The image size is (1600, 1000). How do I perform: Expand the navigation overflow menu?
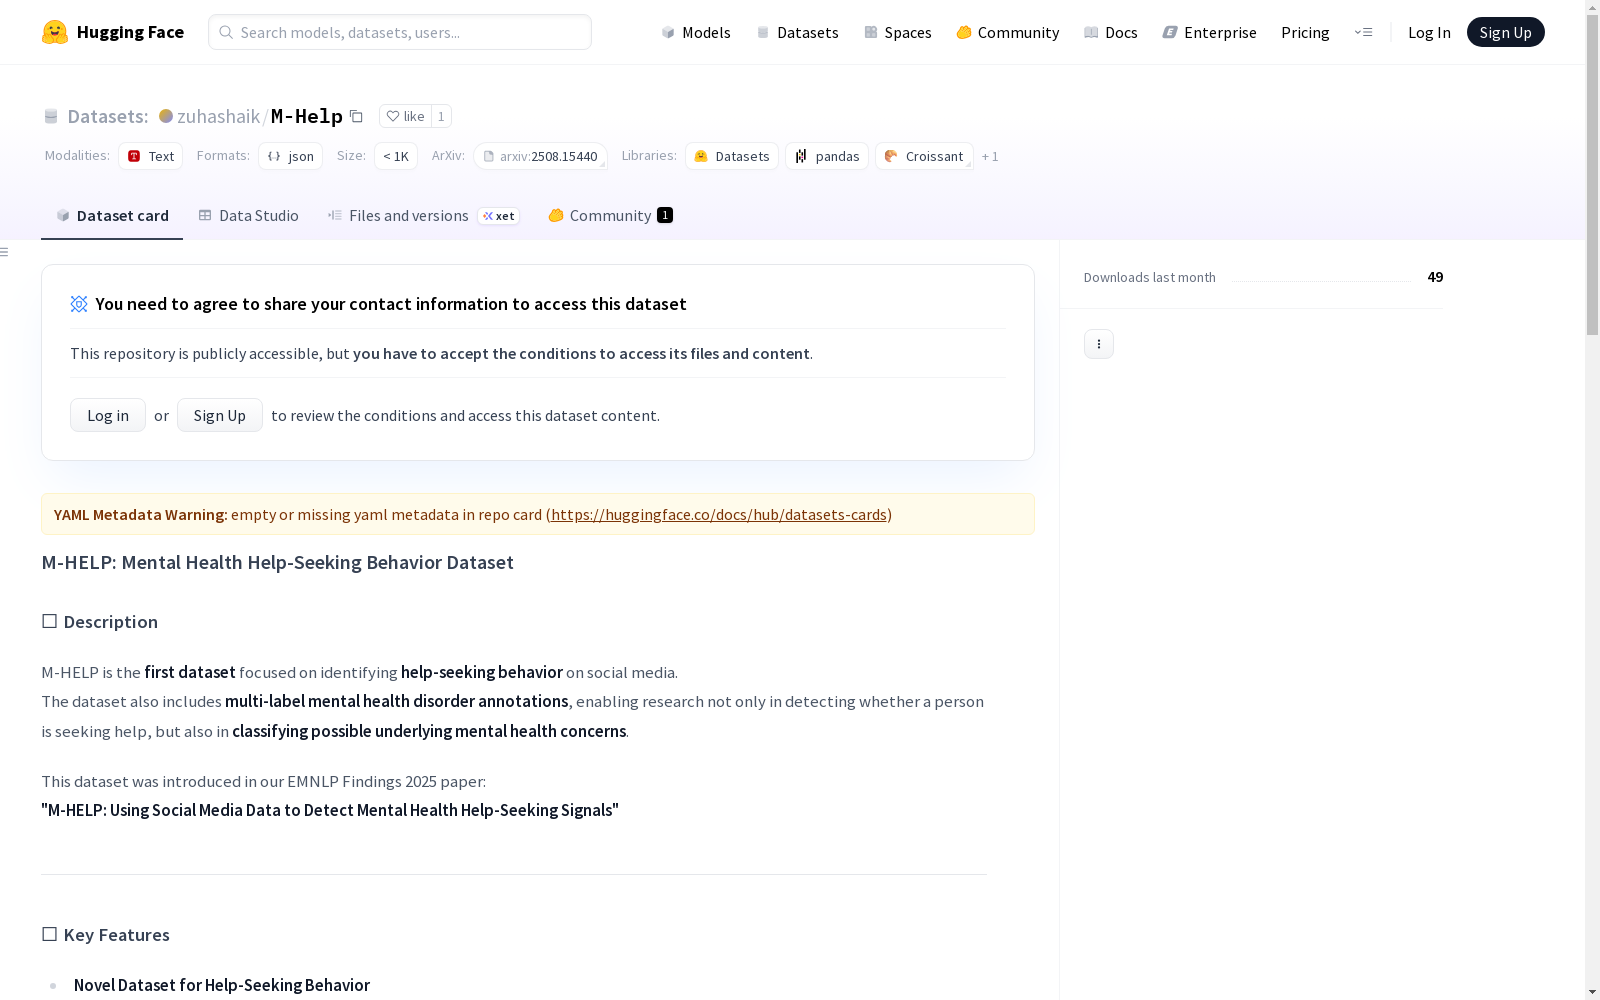coord(1363,32)
